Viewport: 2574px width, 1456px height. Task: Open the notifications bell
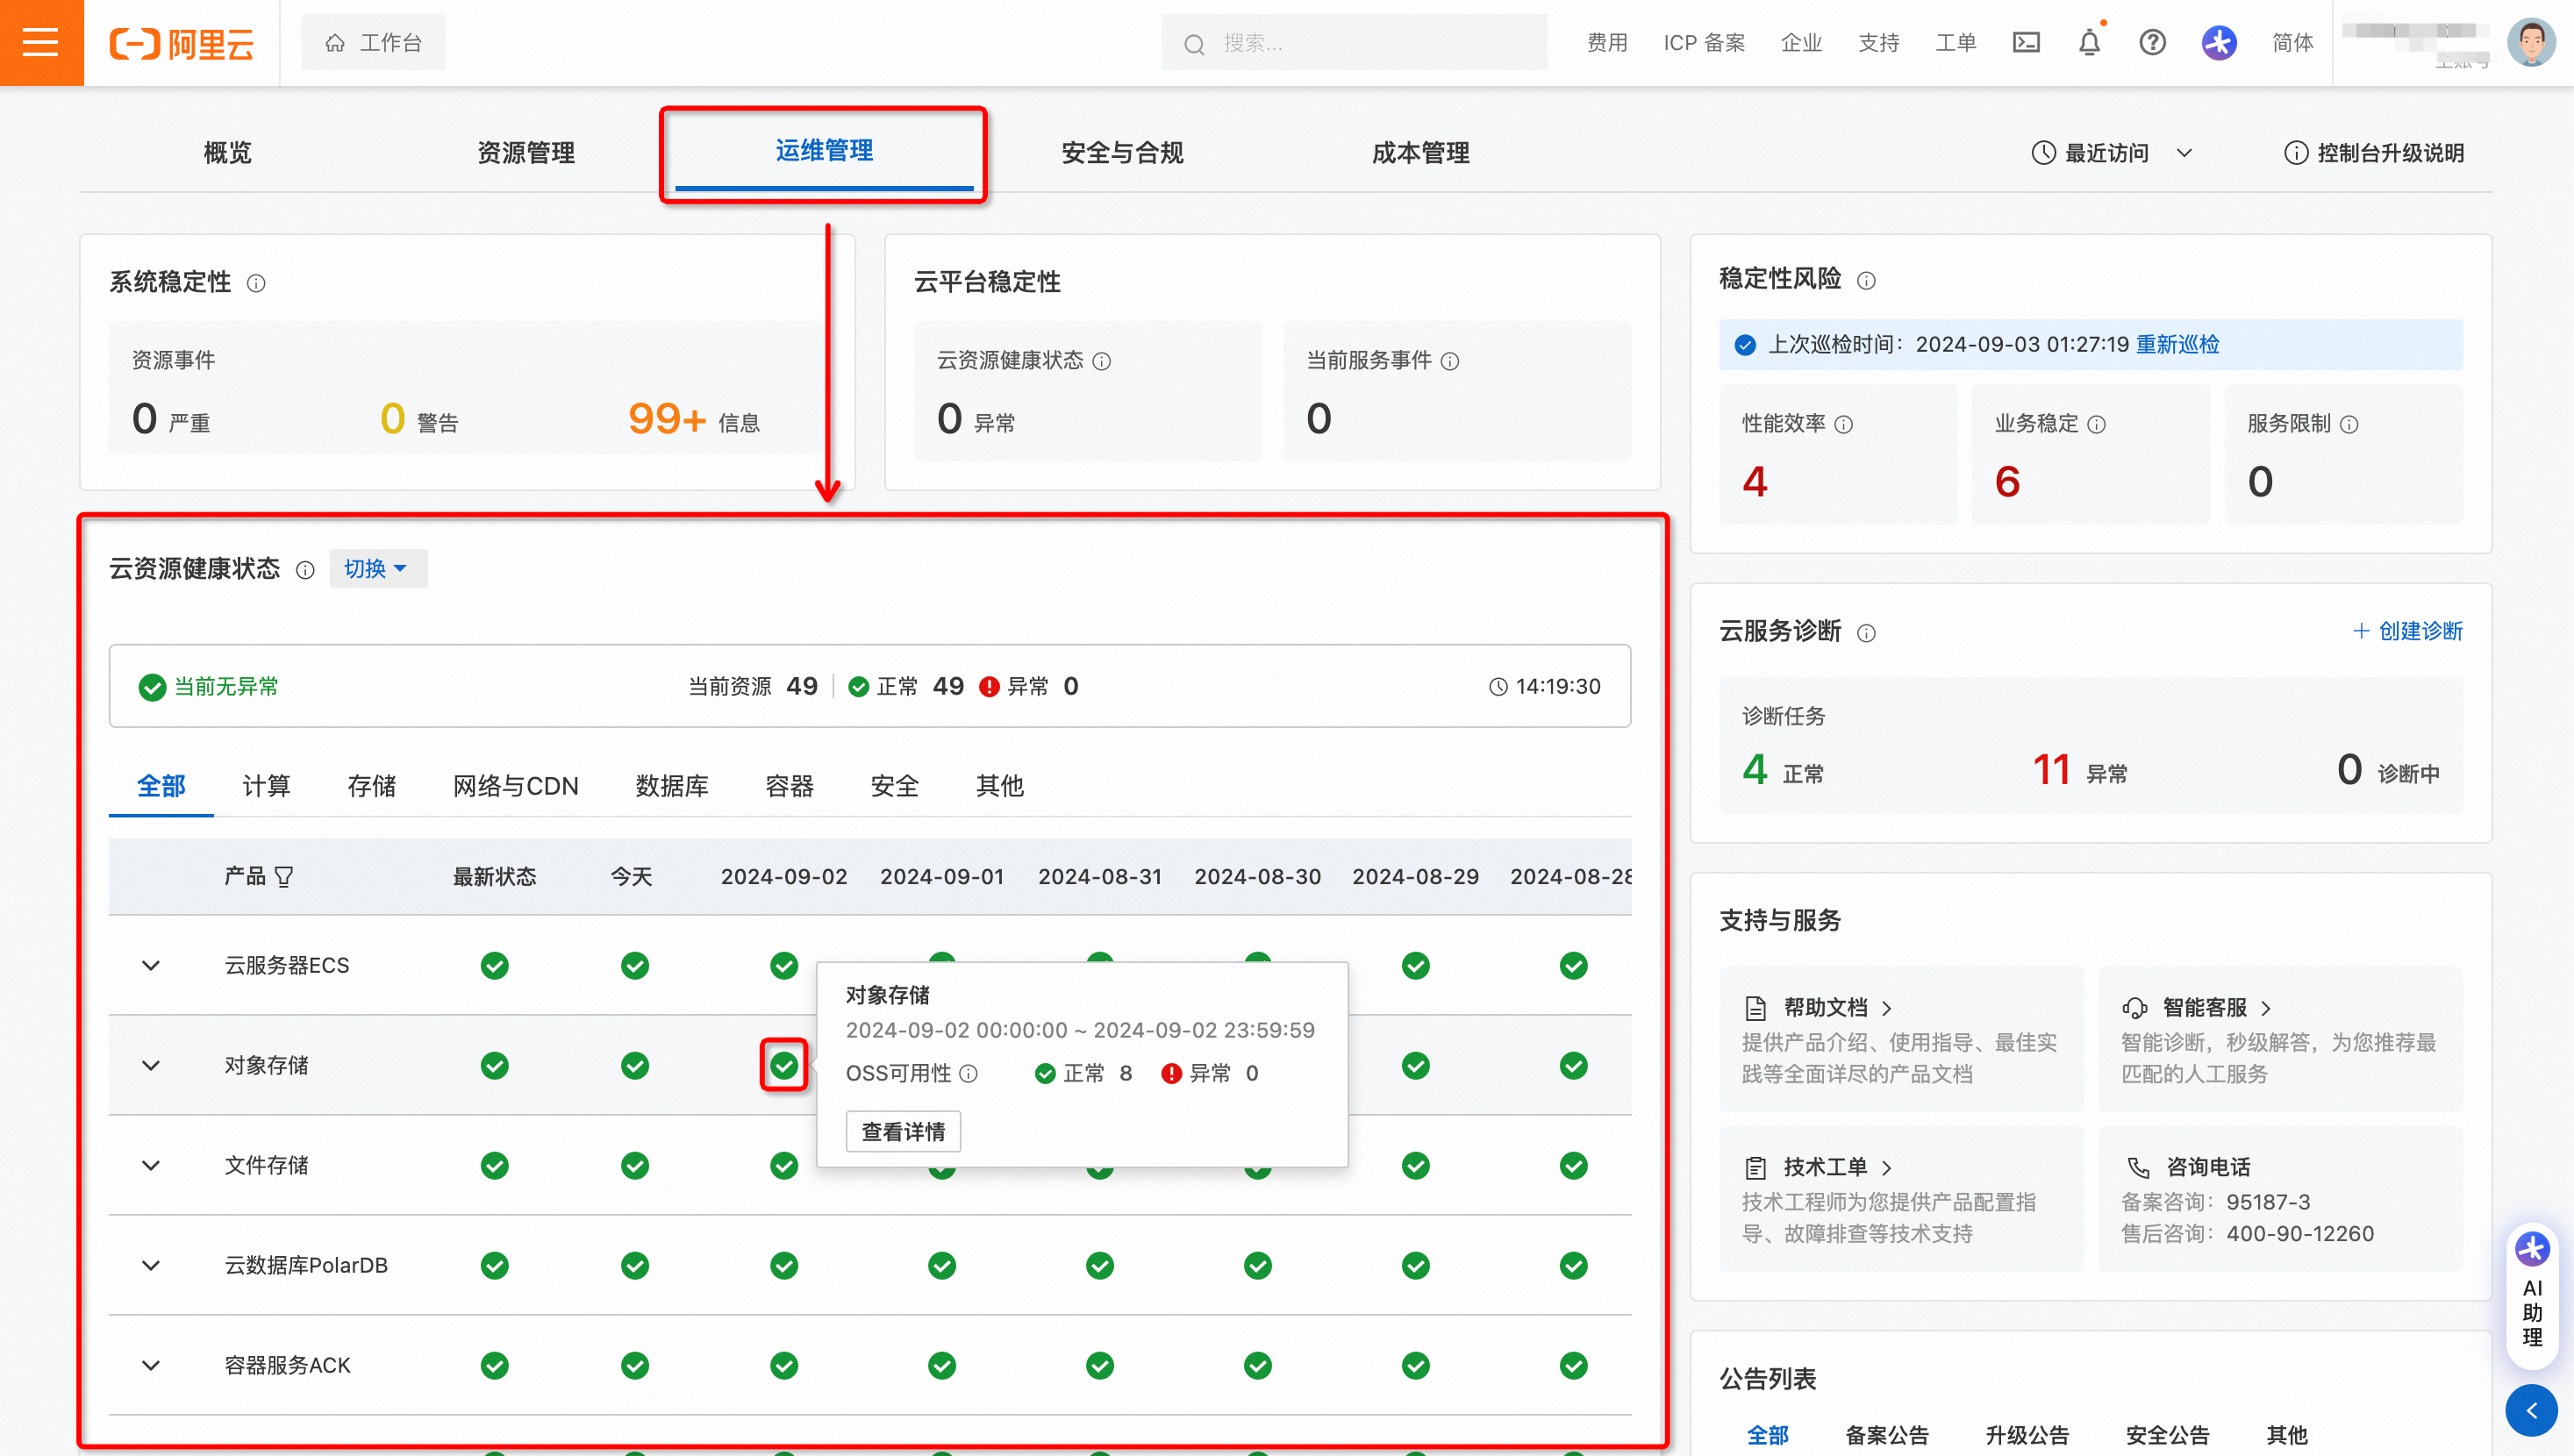[2089, 43]
